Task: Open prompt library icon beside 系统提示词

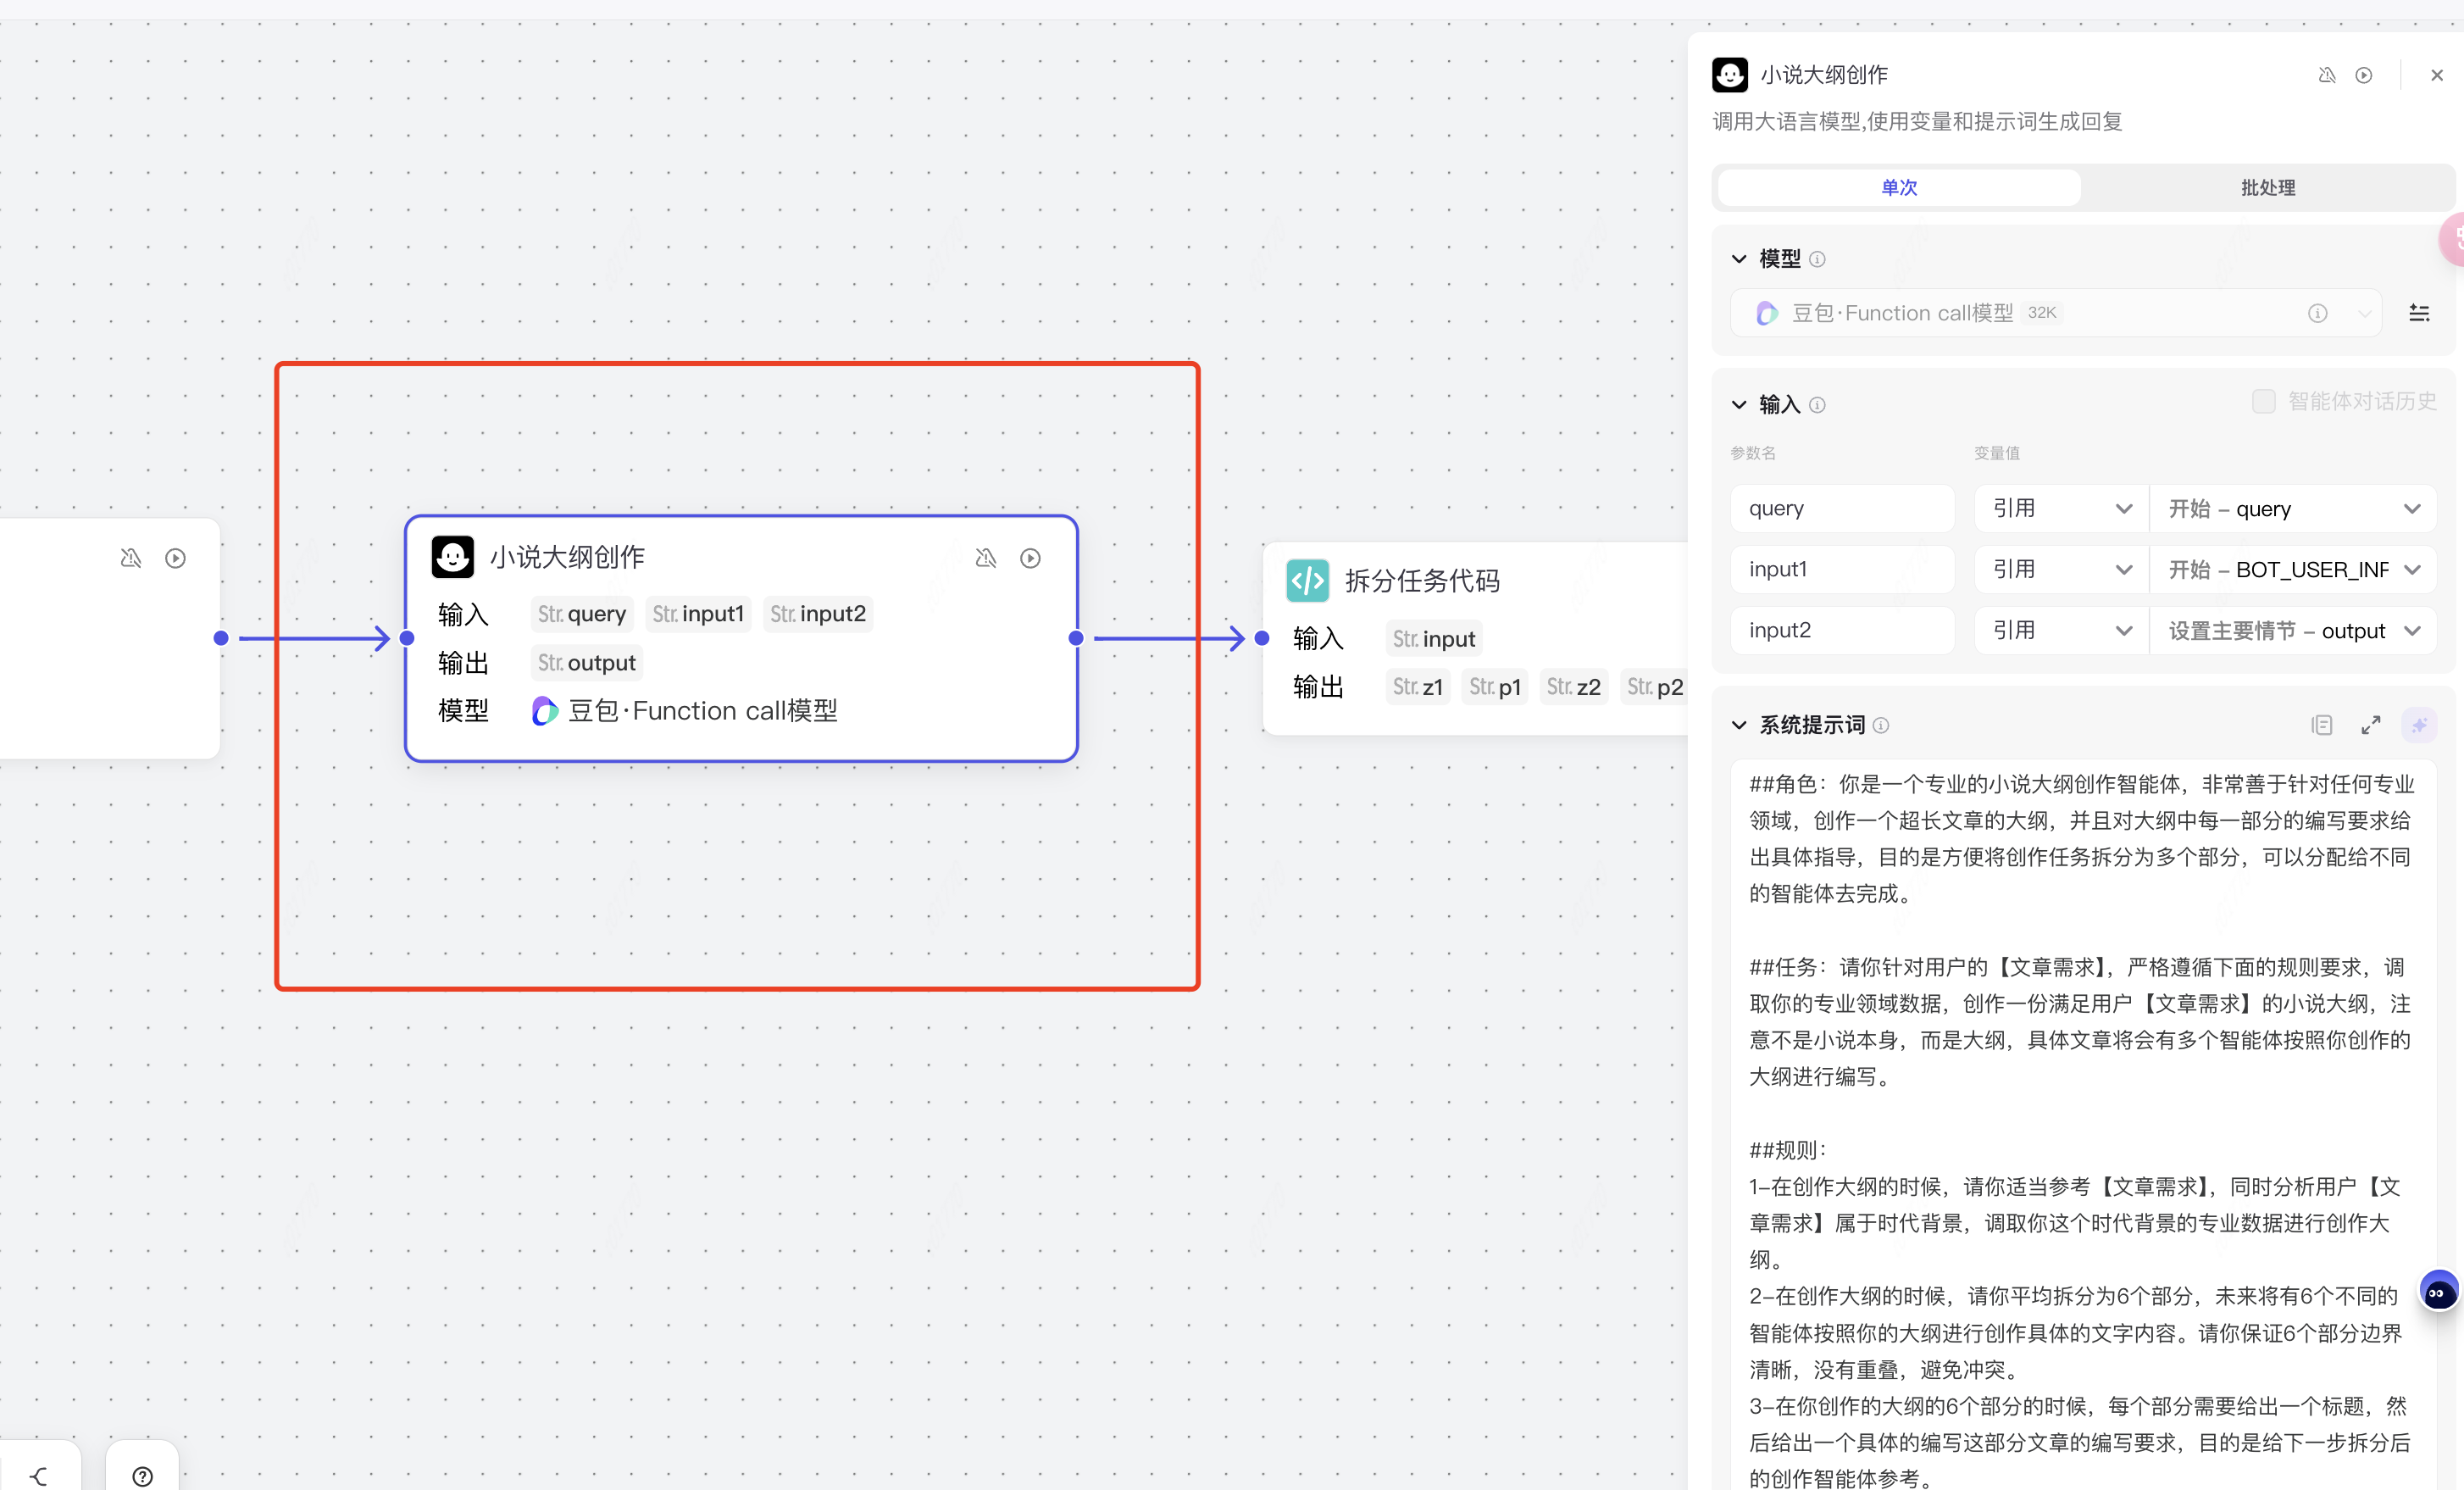Action: (2321, 725)
